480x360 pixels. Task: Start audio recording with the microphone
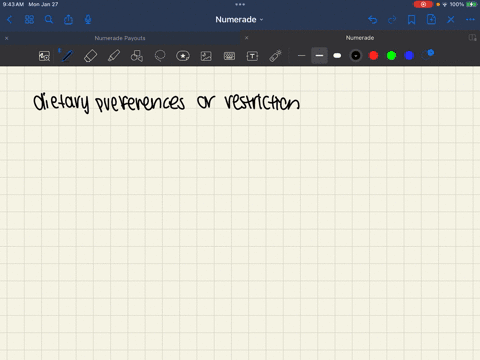(88, 20)
